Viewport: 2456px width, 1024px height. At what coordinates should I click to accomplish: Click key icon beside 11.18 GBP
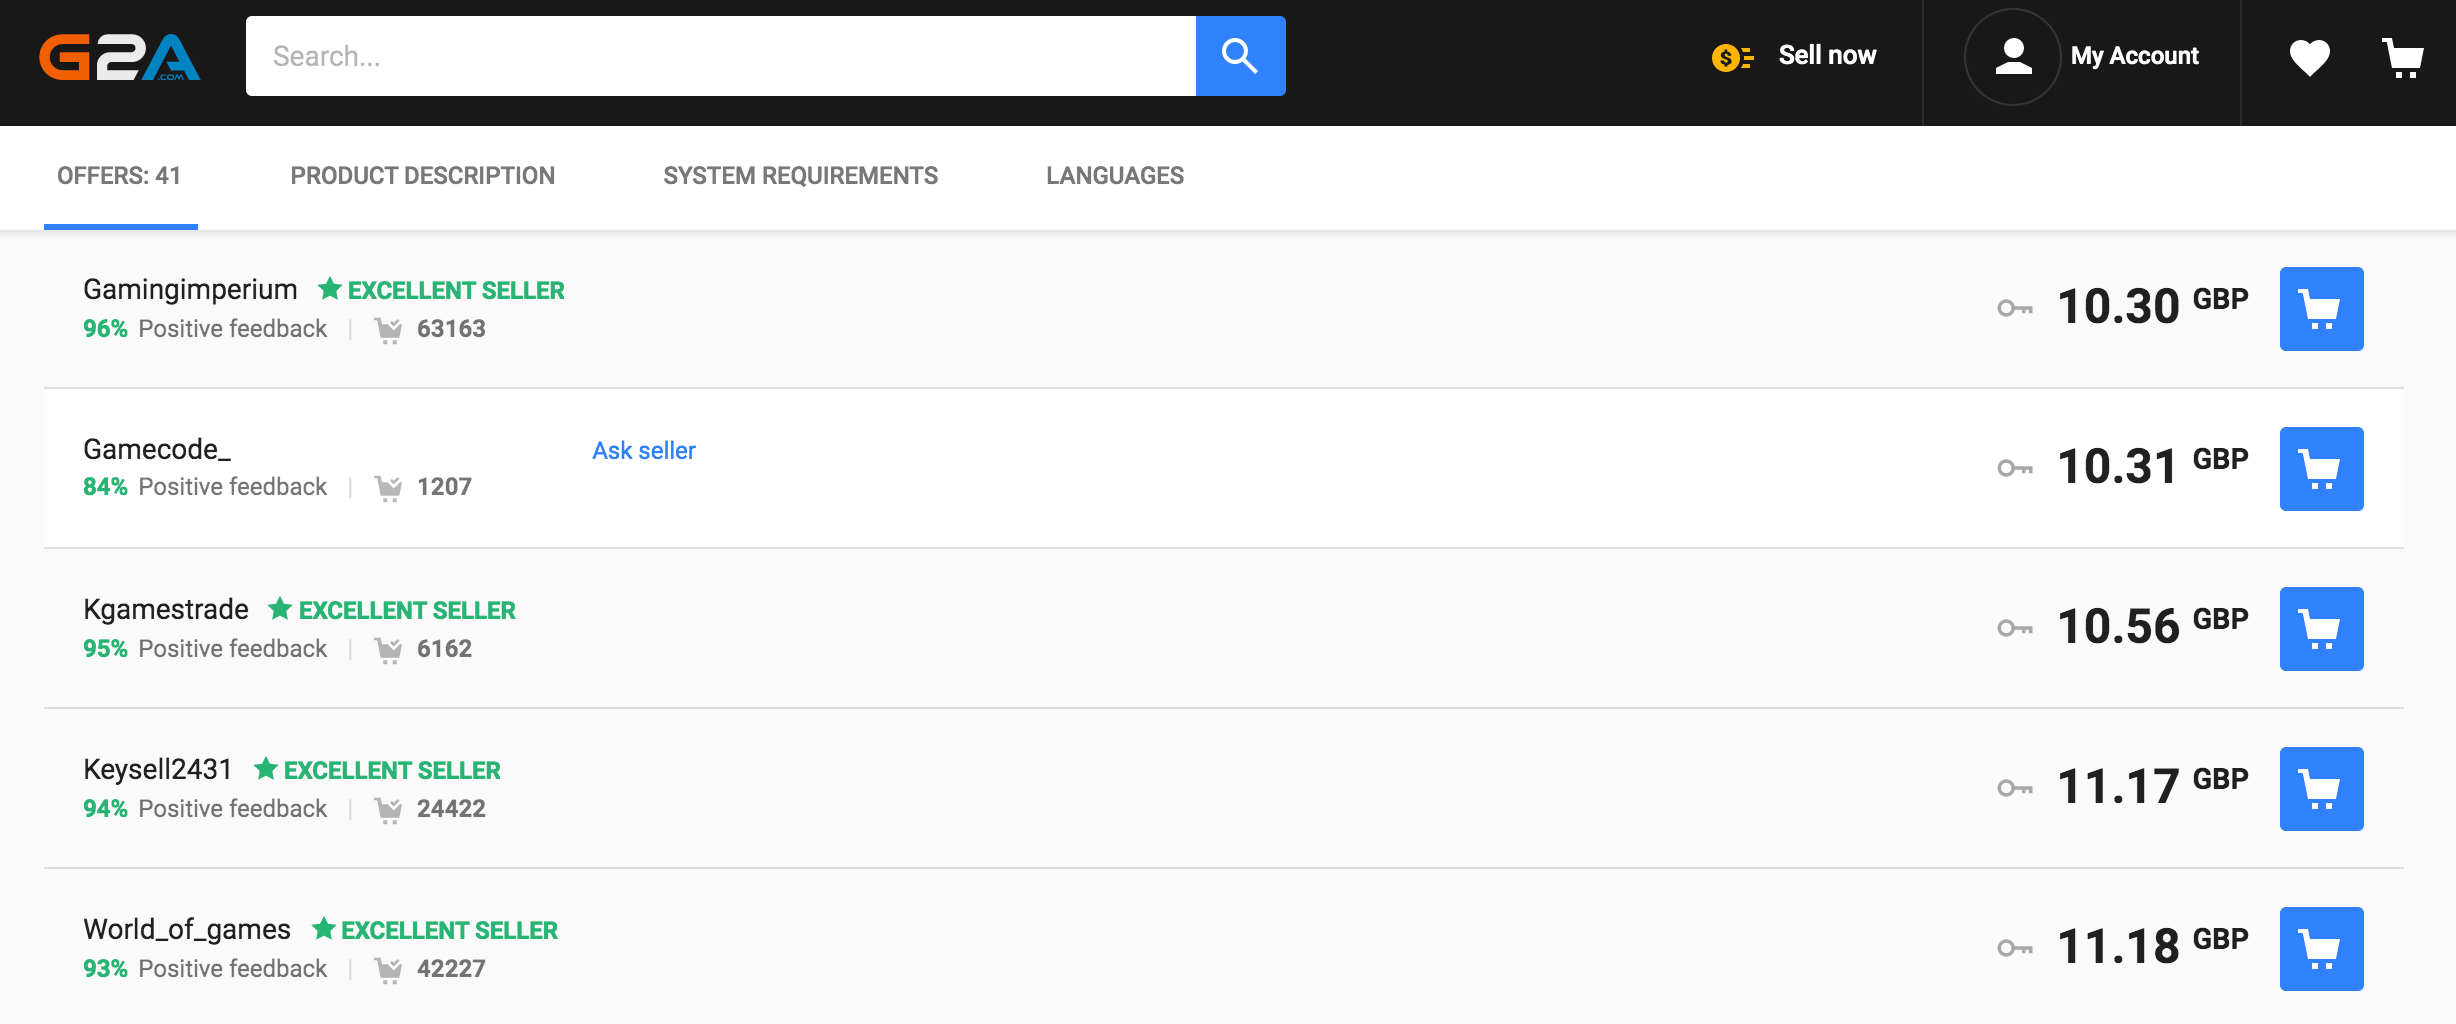[2015, 949]
